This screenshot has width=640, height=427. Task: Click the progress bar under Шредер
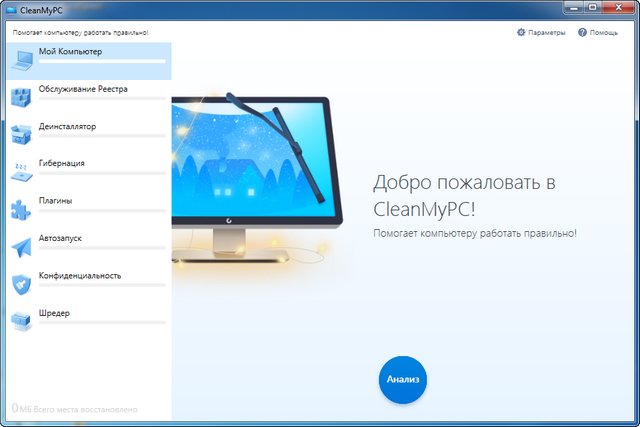102,322
